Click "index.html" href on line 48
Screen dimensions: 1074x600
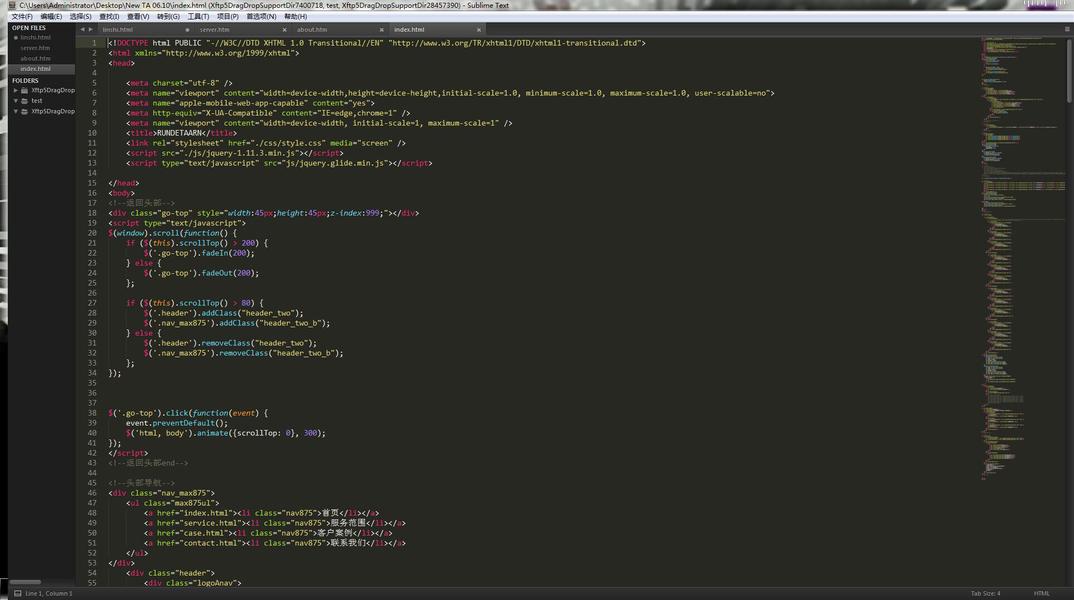point(205,513)
